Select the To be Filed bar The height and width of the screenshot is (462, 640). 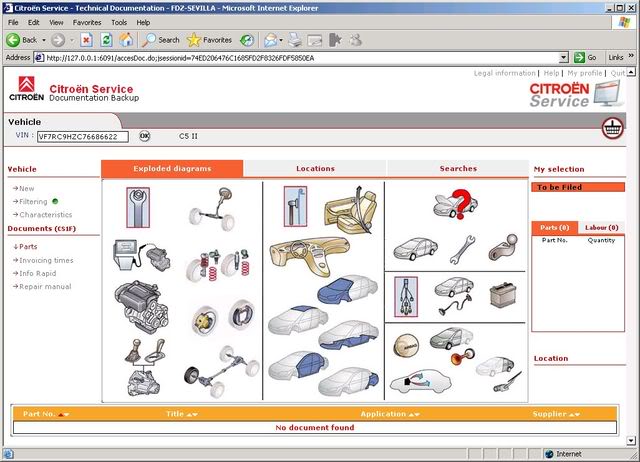578,187
